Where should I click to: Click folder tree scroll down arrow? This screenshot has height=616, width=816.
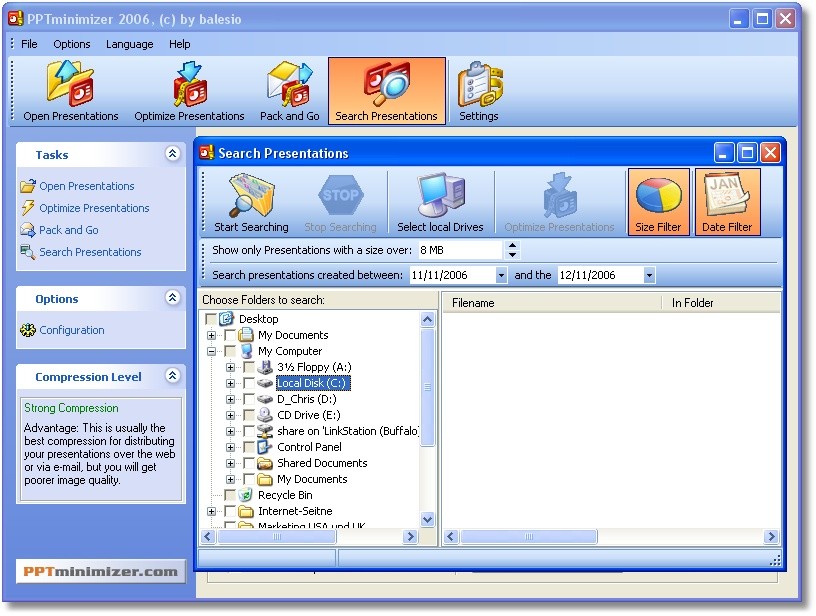(x=427, y=519)
